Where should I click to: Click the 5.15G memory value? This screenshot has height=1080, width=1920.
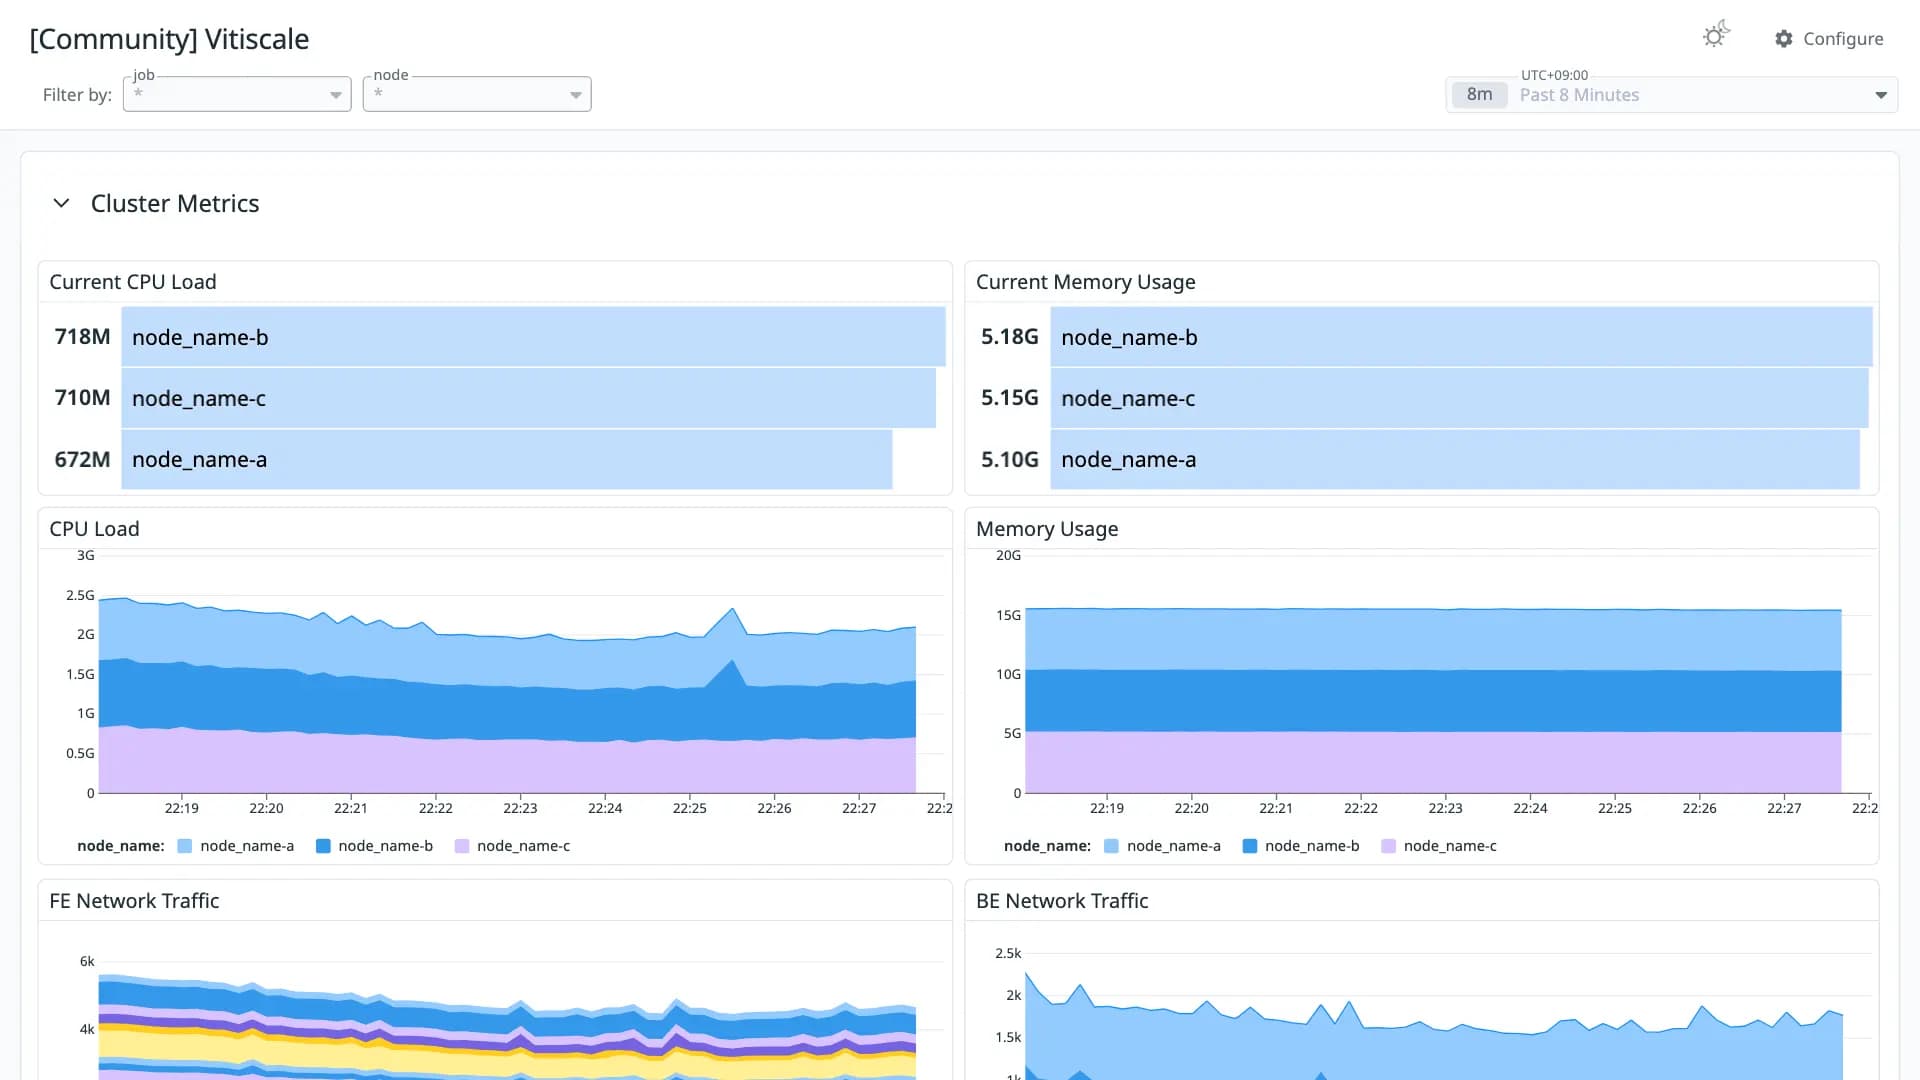(1009, 398)
